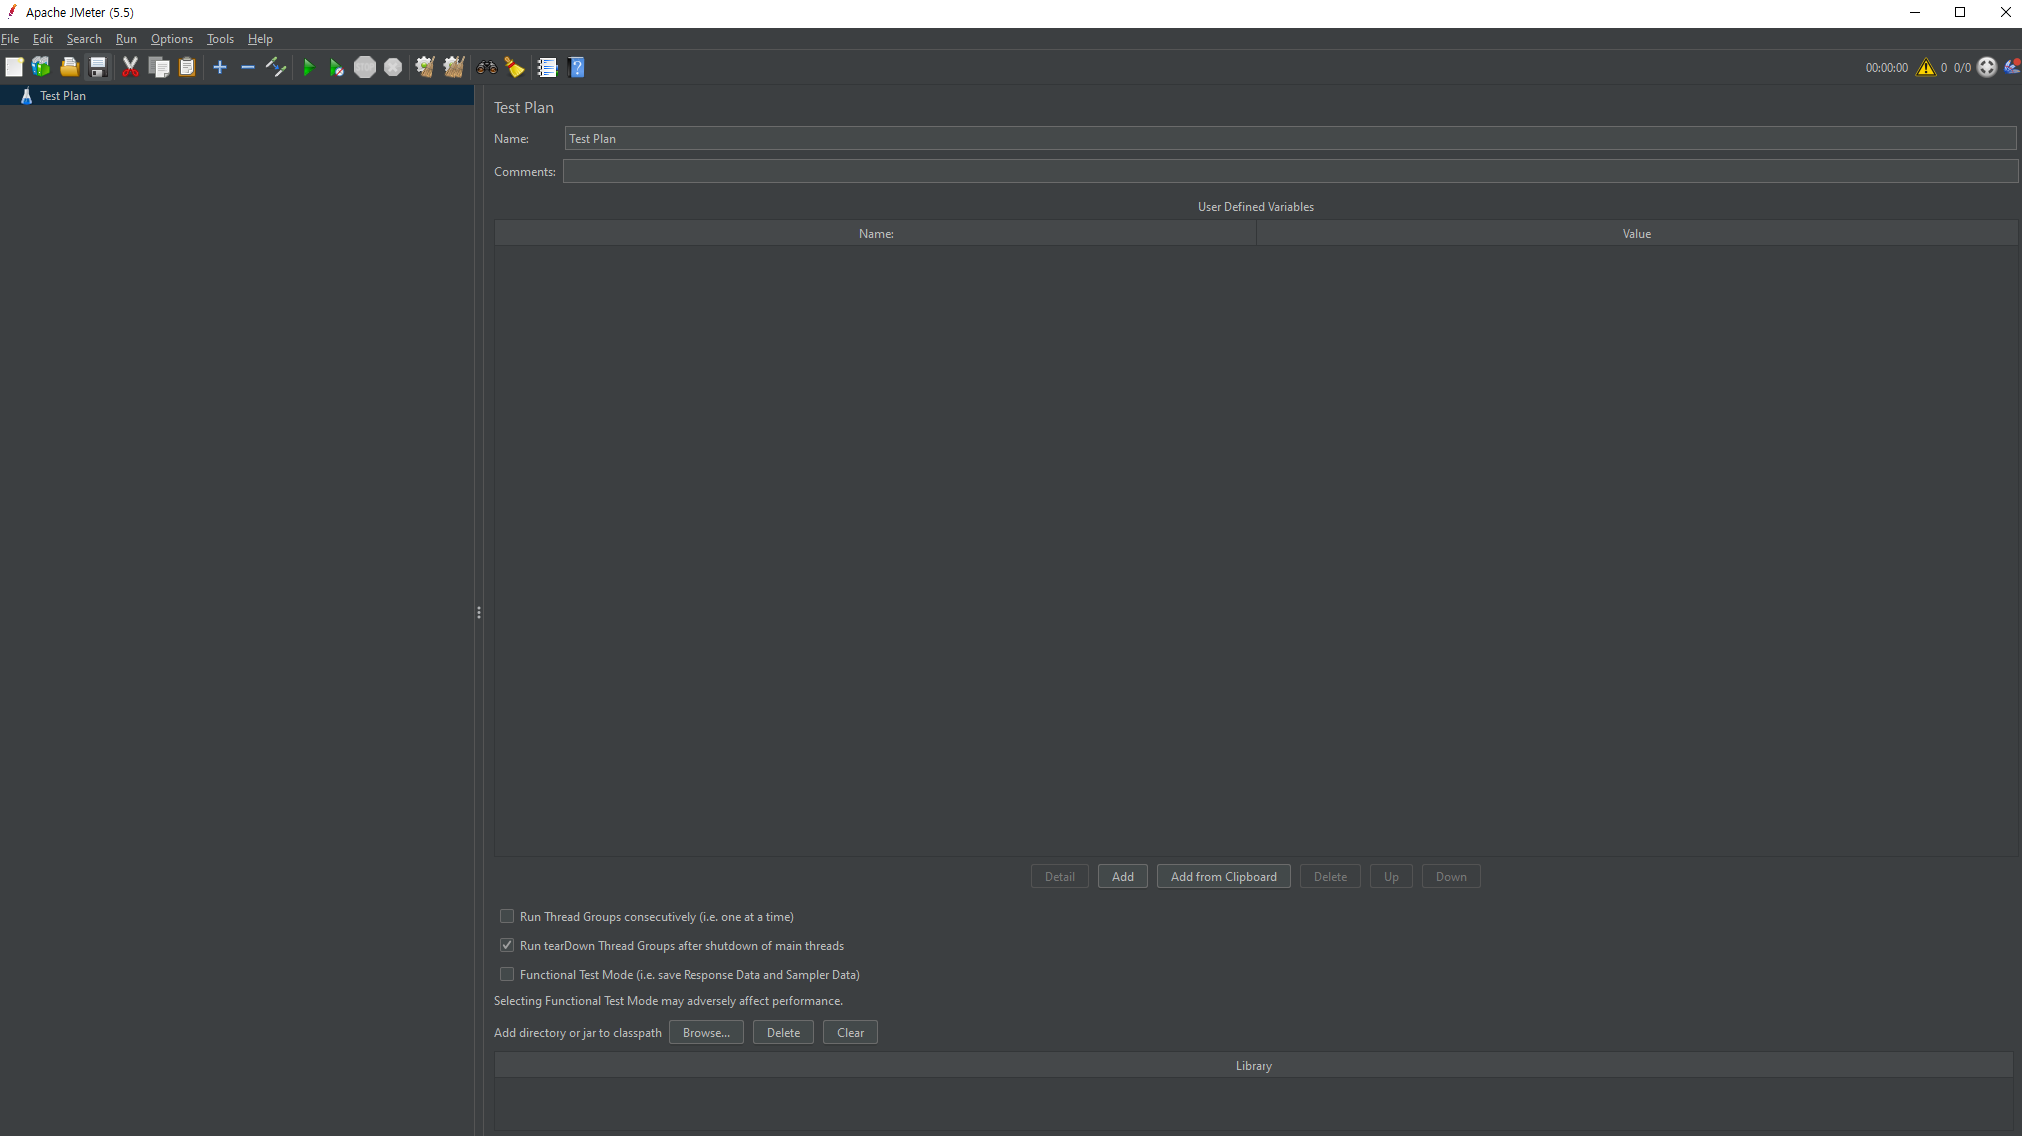
Task: Click the binoculars Search icon
Action: pyautogui.click(x=487, y=67)
